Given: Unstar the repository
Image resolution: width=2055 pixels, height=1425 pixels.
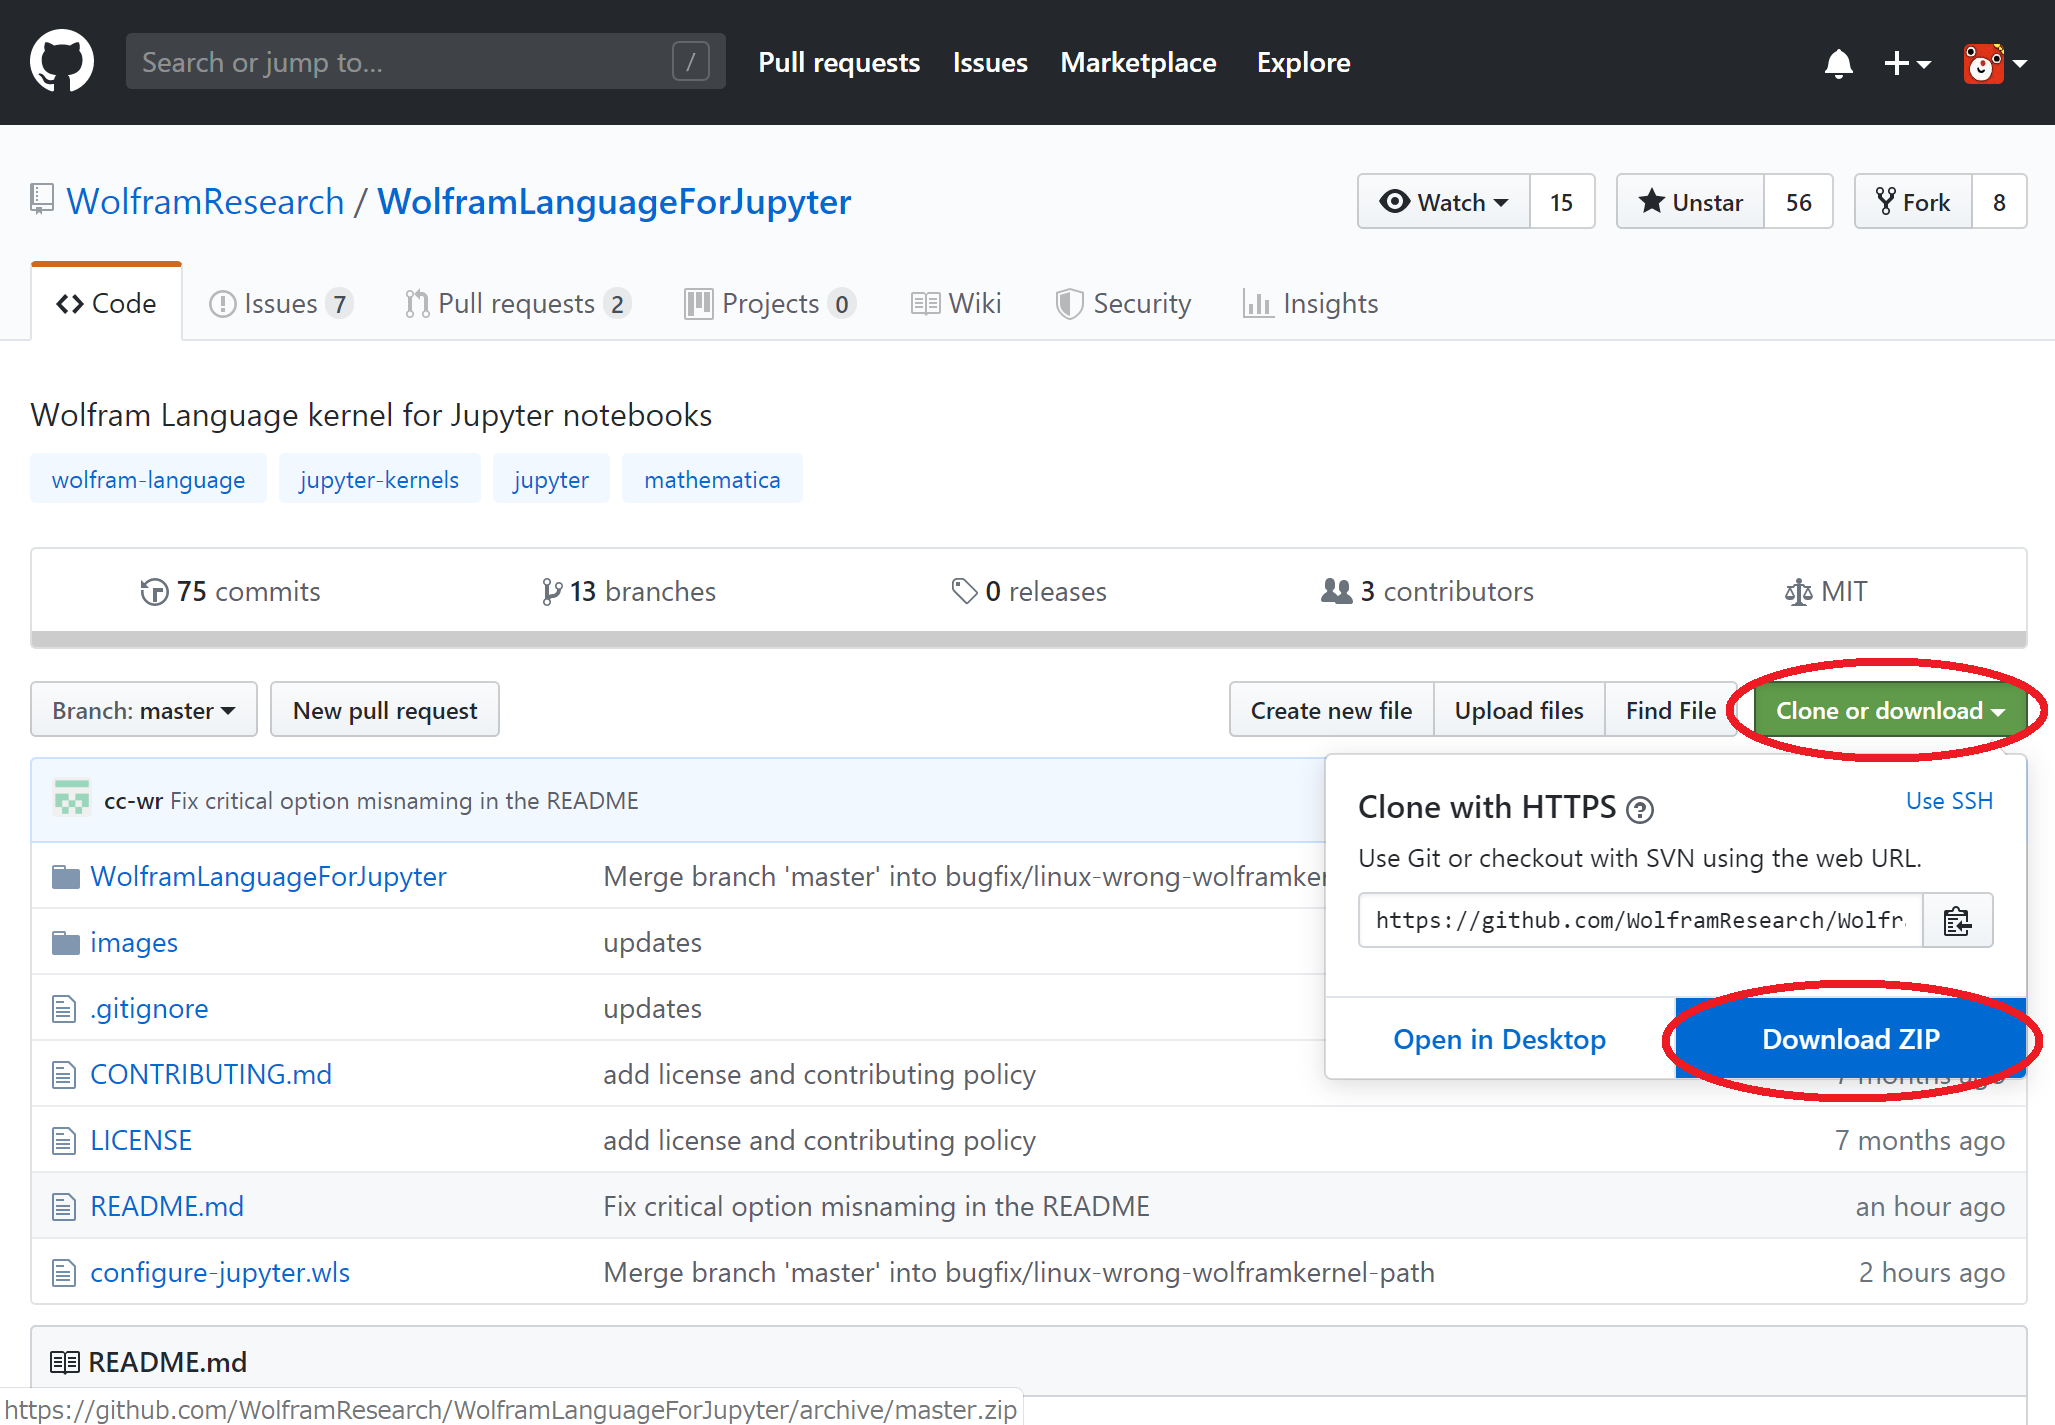Looking at the screenshot, I should tap(1690, 202).
